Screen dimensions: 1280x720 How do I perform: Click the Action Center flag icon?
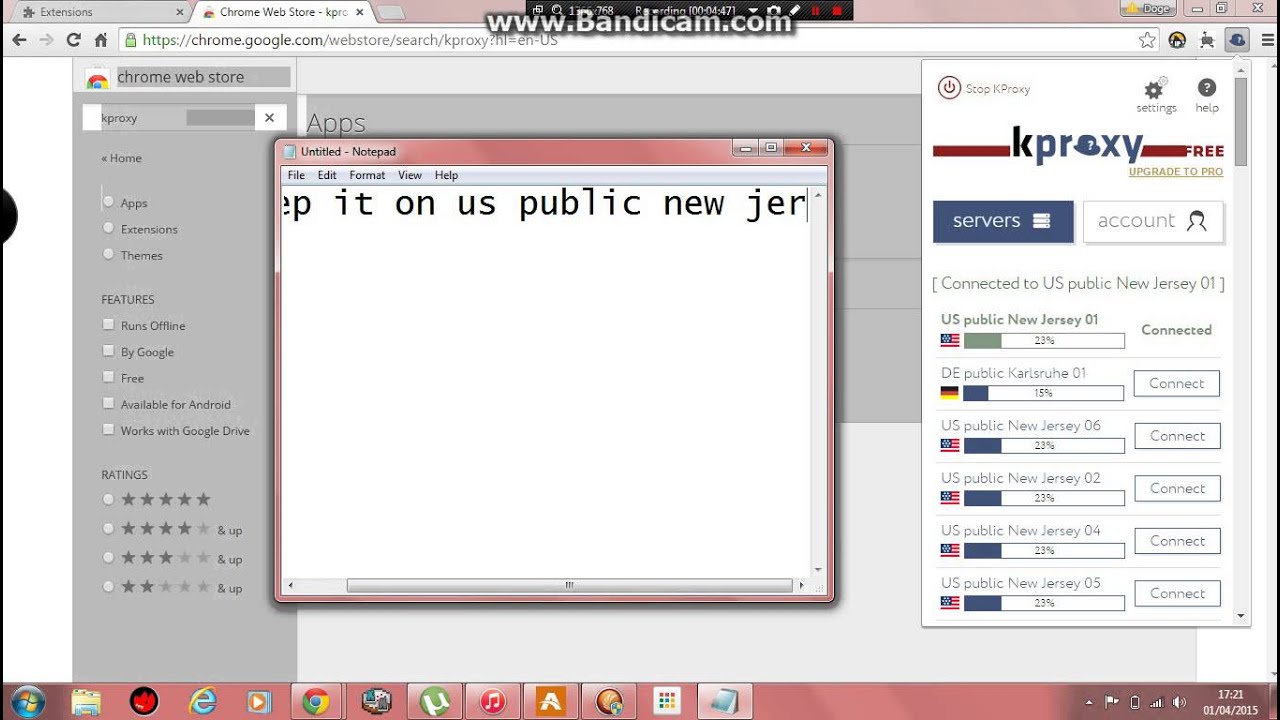coord(1112,701)
